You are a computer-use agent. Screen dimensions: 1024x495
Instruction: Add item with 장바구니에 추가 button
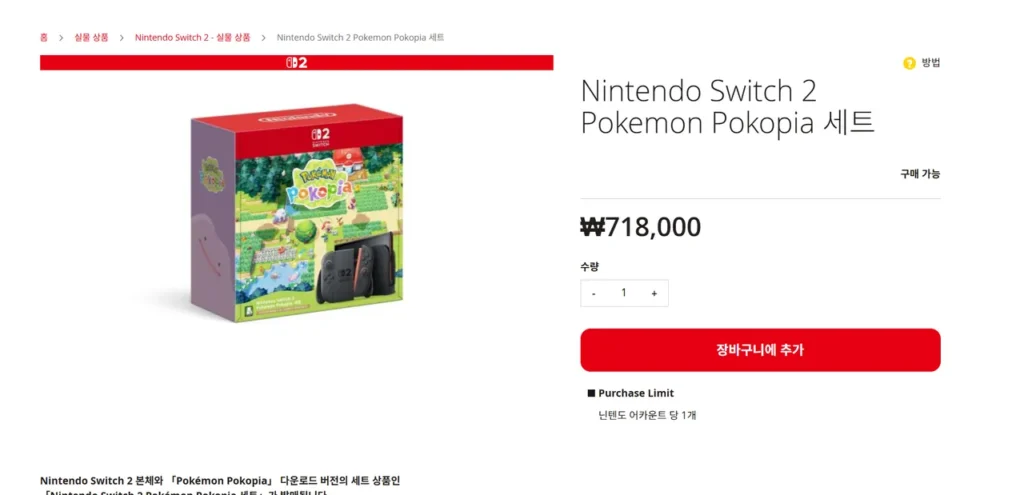pos(760,350)
